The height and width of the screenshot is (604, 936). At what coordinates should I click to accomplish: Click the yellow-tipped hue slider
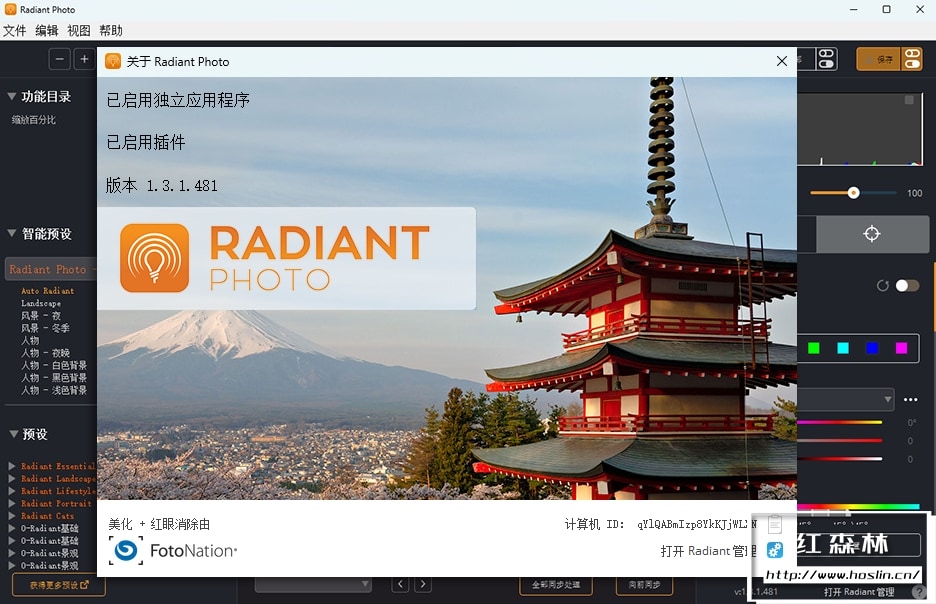[840, 423]
